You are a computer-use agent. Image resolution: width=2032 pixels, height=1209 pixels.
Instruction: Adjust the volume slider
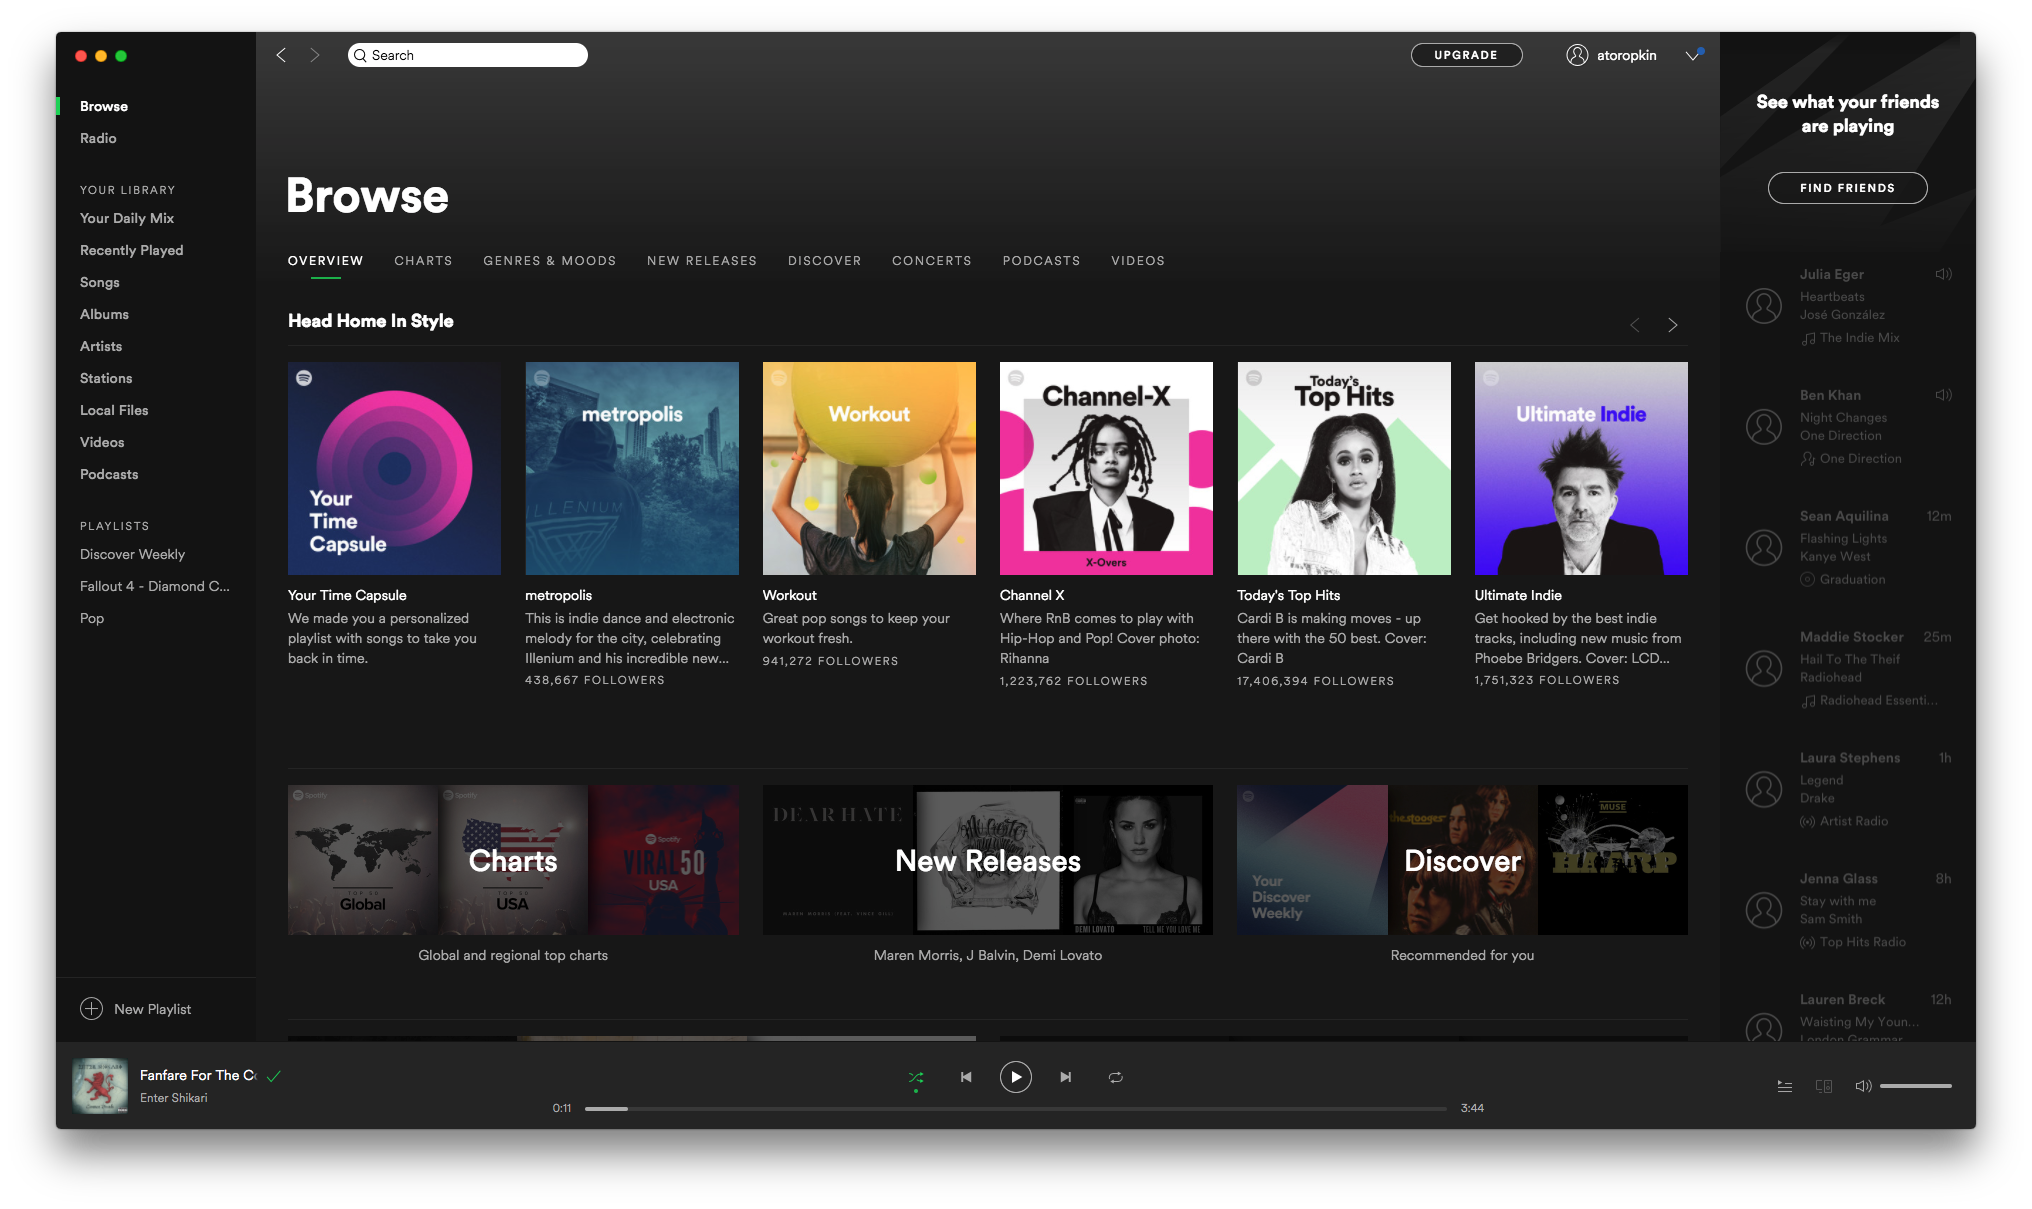[1915, 1086]
